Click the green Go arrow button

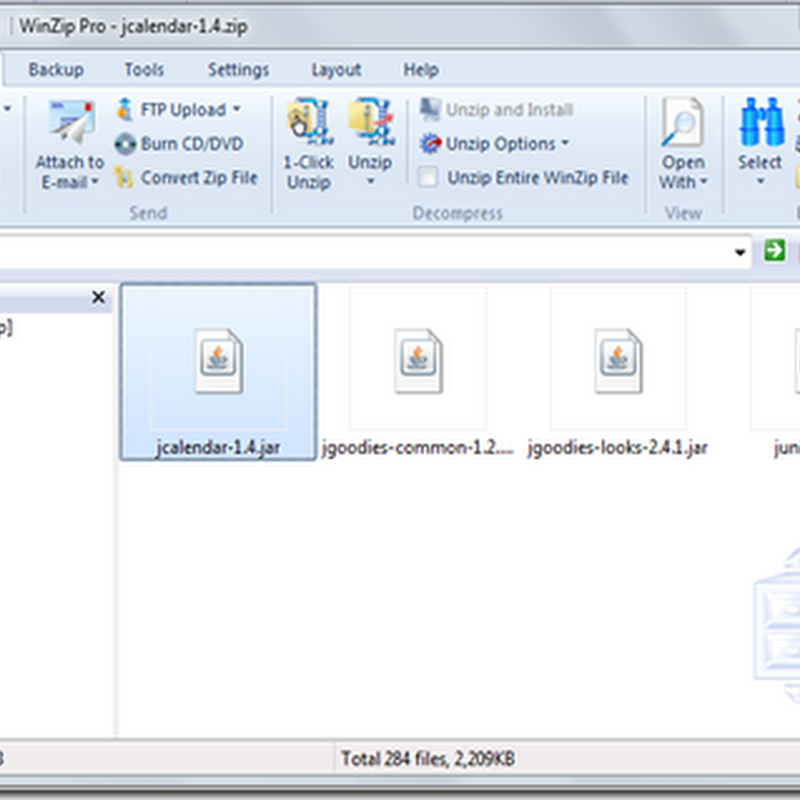click(774, 251)
